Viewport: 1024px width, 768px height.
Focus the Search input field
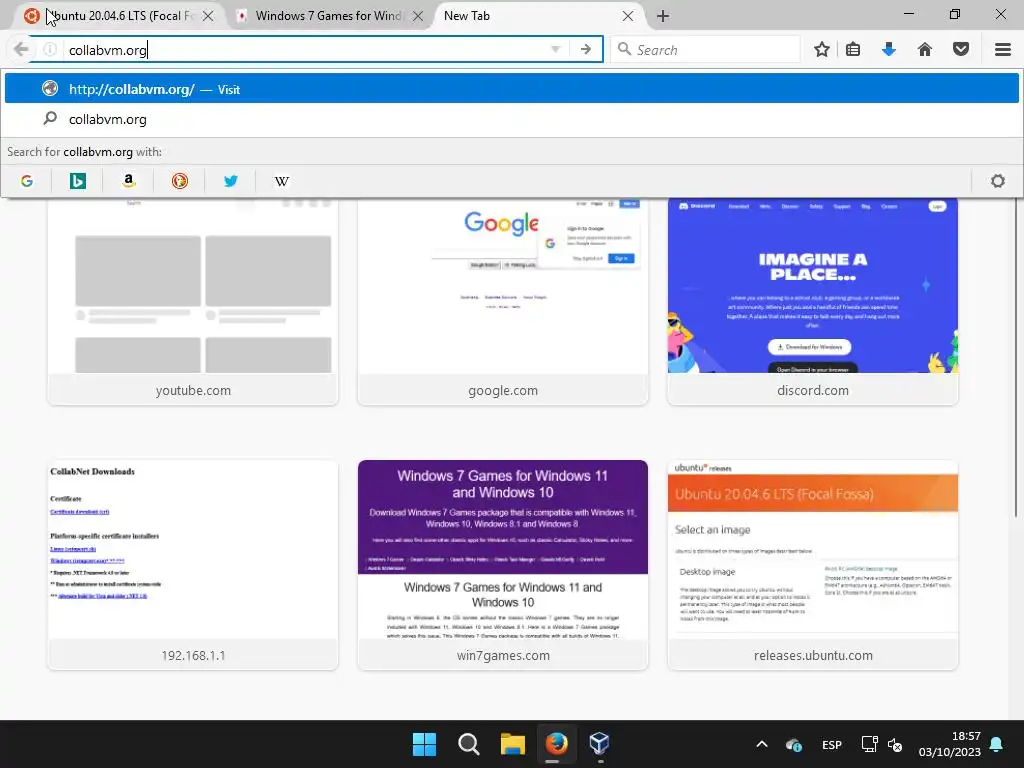pyautogui.click(x=705, y=50)
